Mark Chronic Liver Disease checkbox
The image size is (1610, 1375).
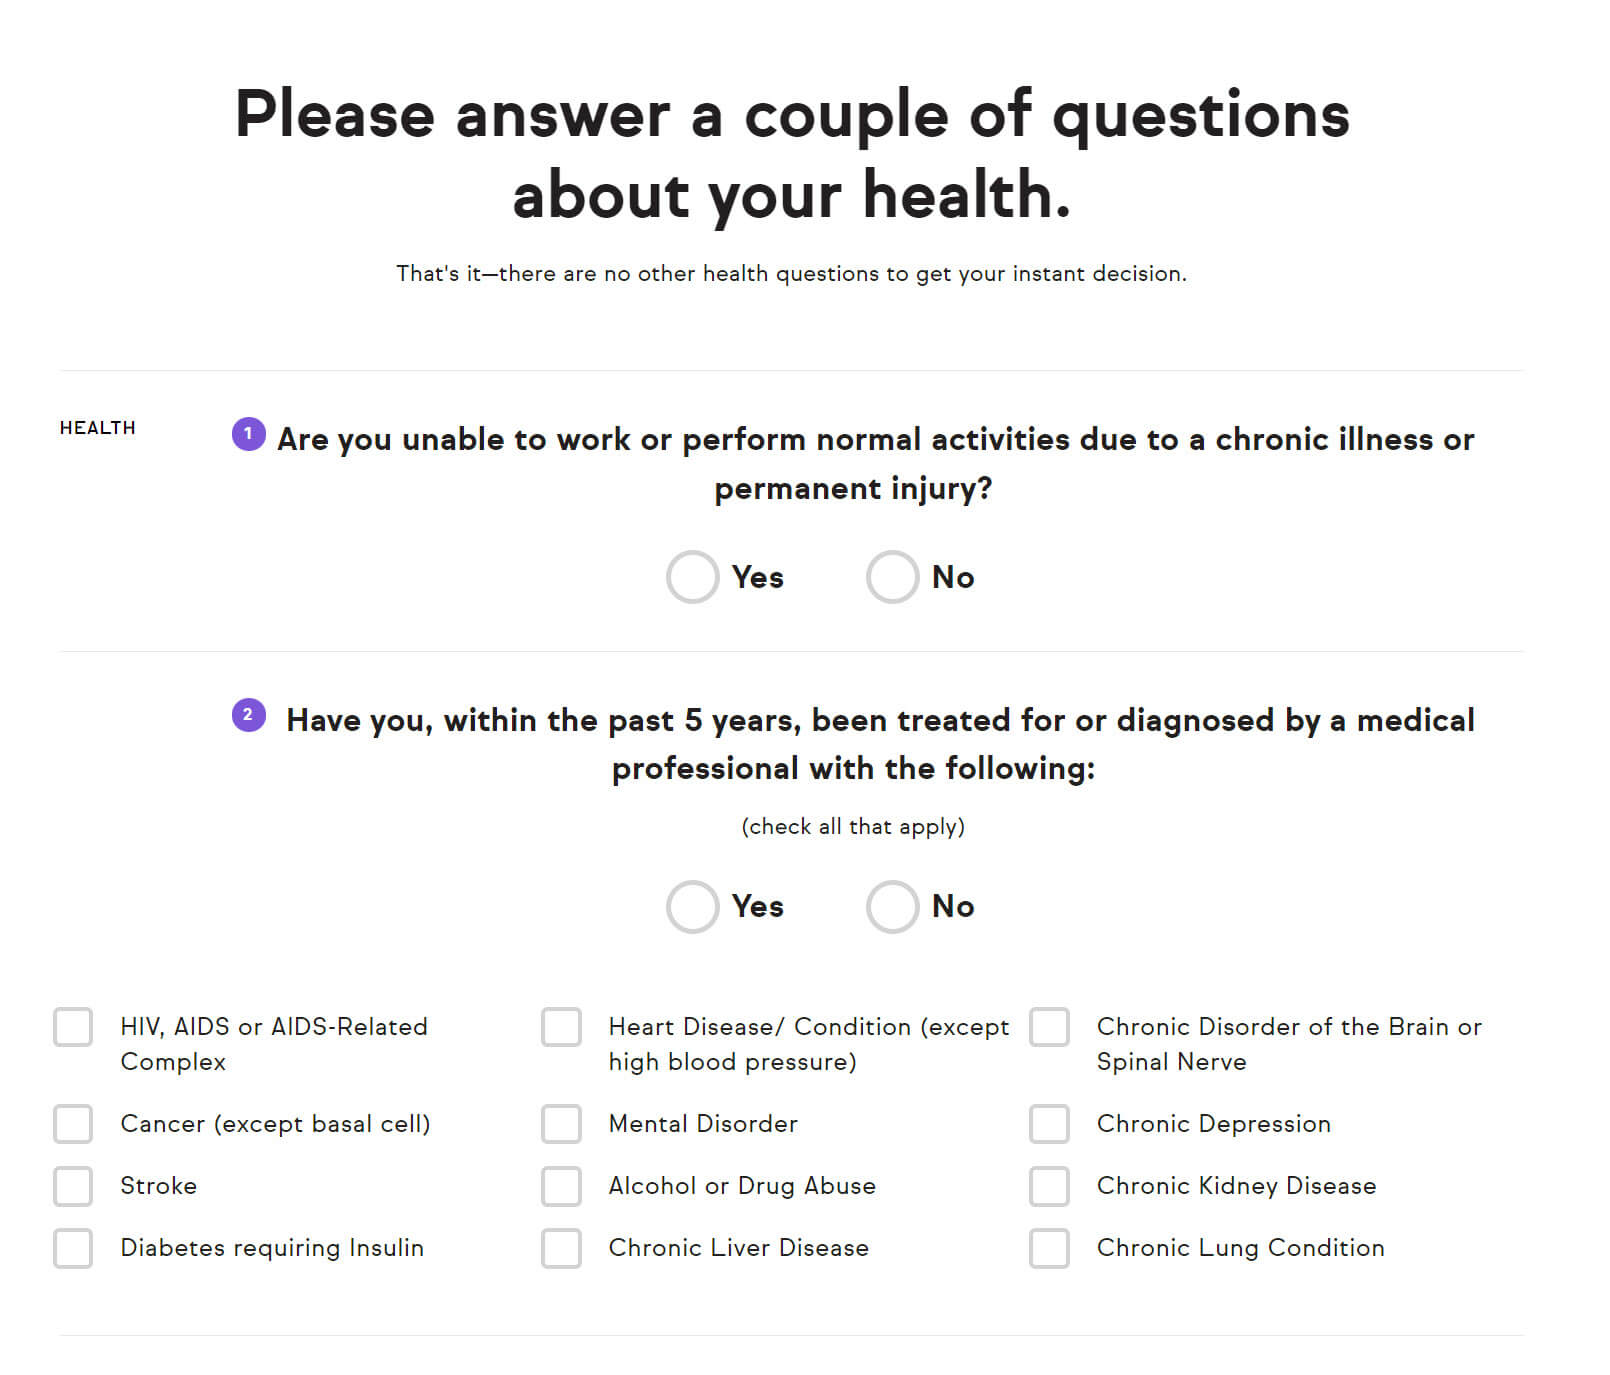561,1248
